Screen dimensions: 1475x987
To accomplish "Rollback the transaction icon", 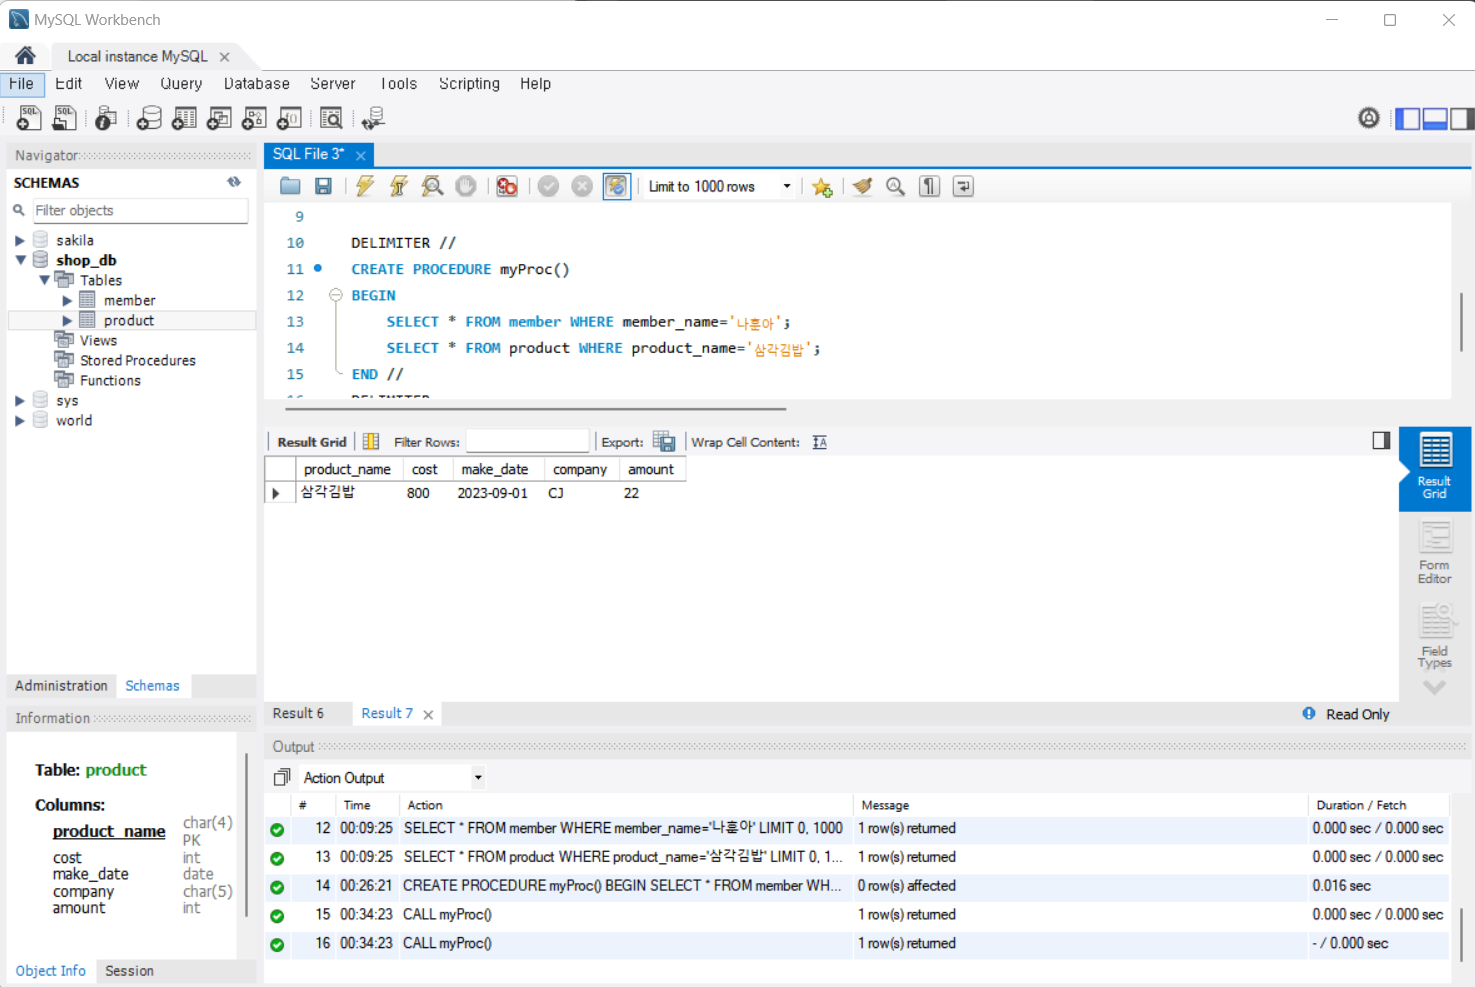I will click(x=582, y=186).
